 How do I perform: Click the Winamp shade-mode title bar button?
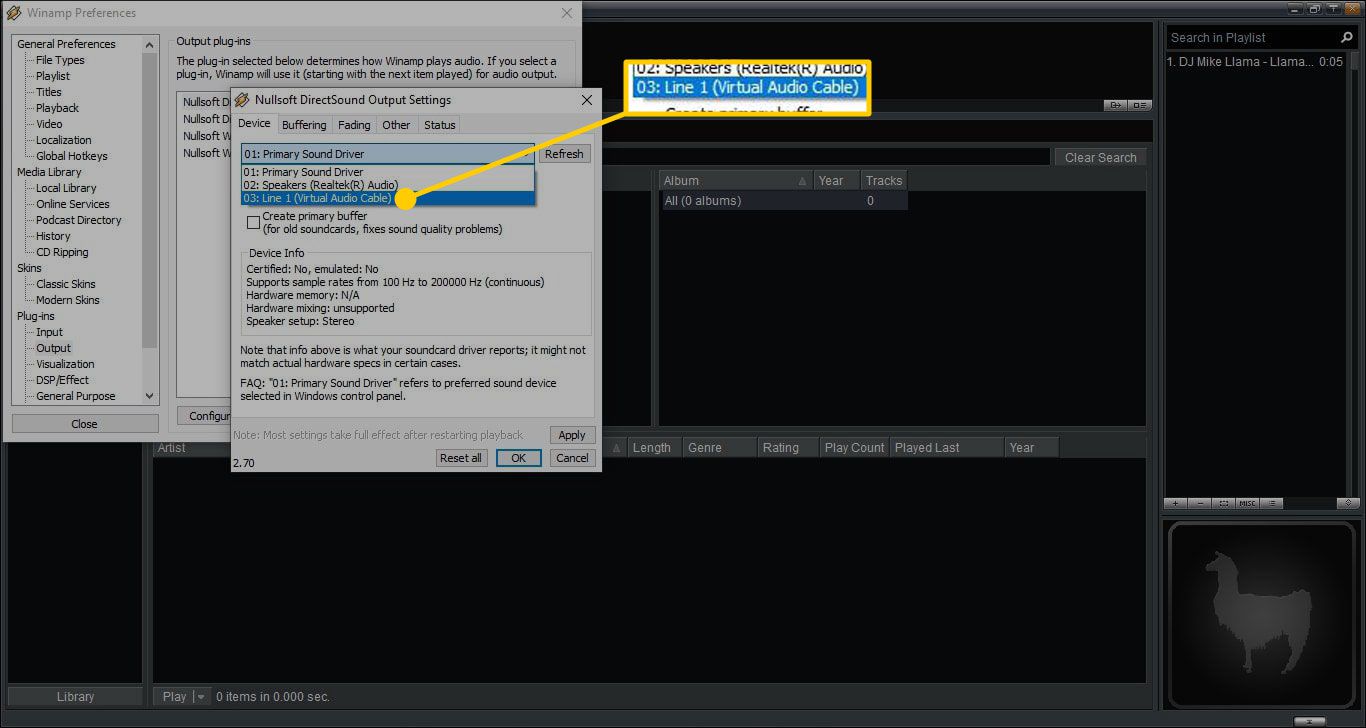[1333, 9]
